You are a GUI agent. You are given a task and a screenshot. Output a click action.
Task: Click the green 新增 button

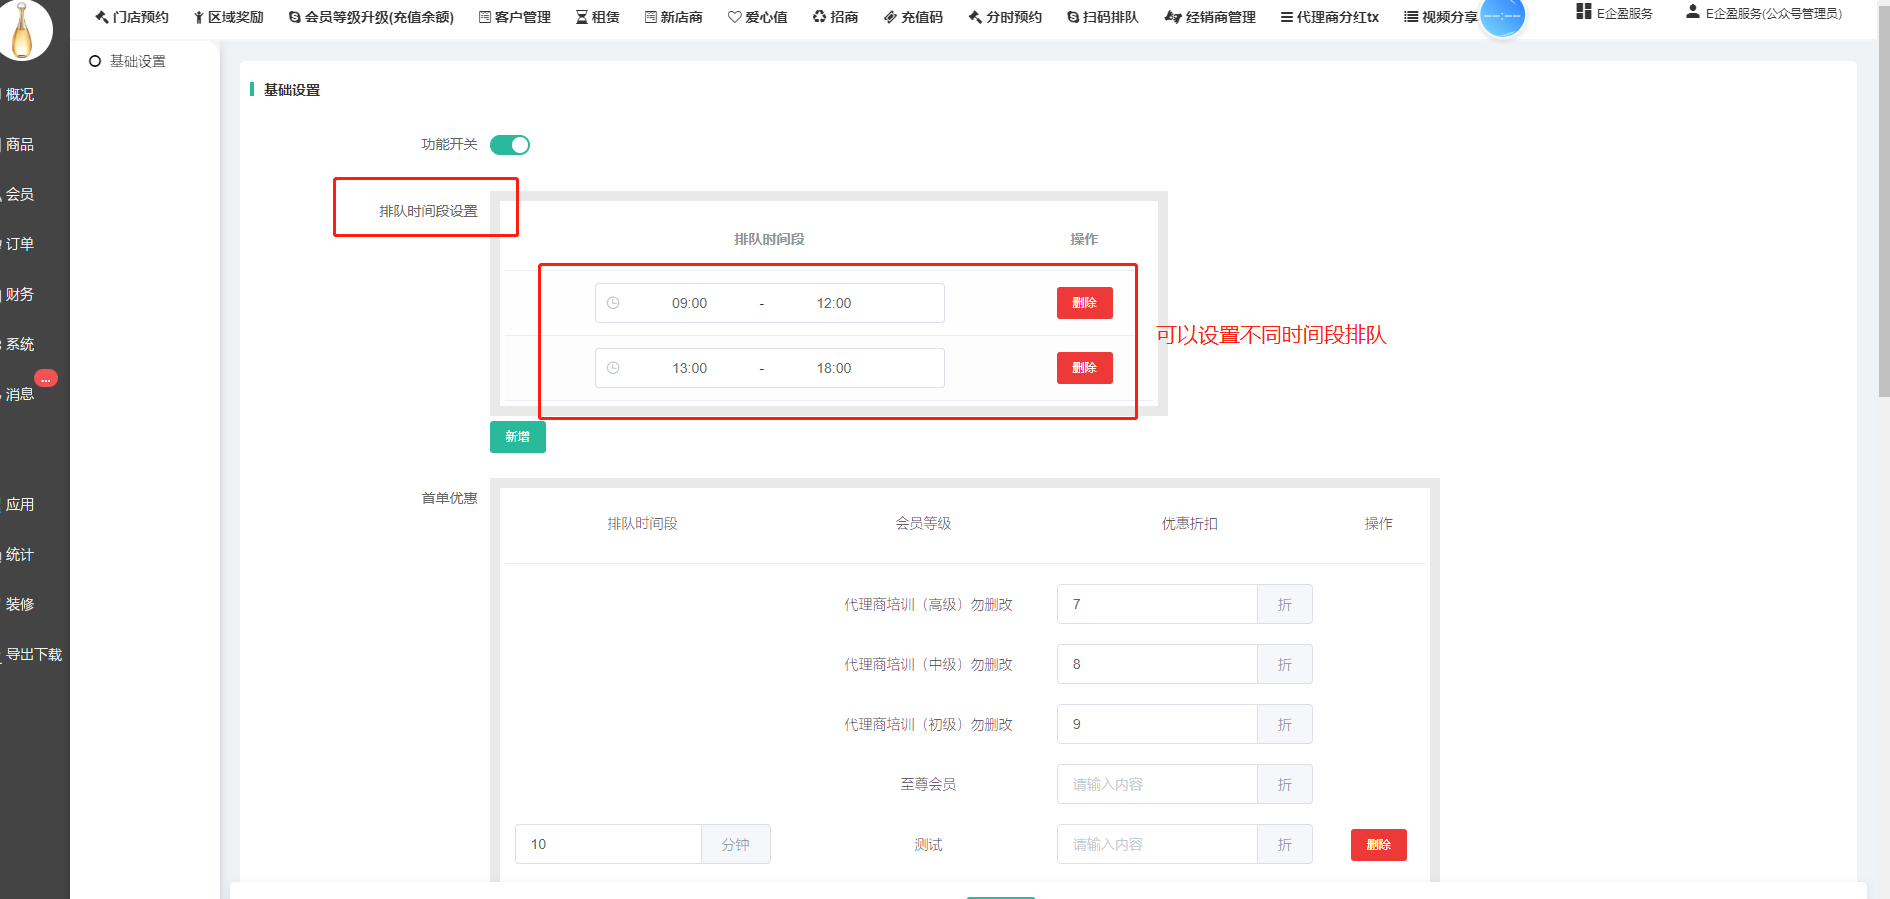517,437
